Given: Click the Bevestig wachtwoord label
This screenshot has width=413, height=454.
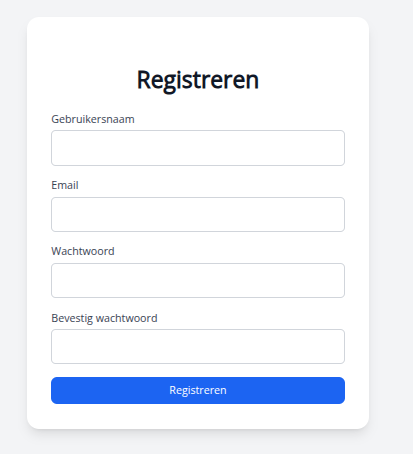Looking at the screenshot, I should [104, 318].
